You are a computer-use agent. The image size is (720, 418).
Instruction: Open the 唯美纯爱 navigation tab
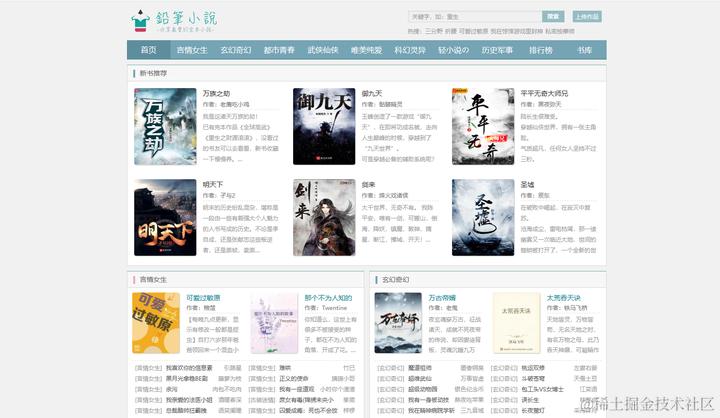pyautogui.click(x=366, y=50)
